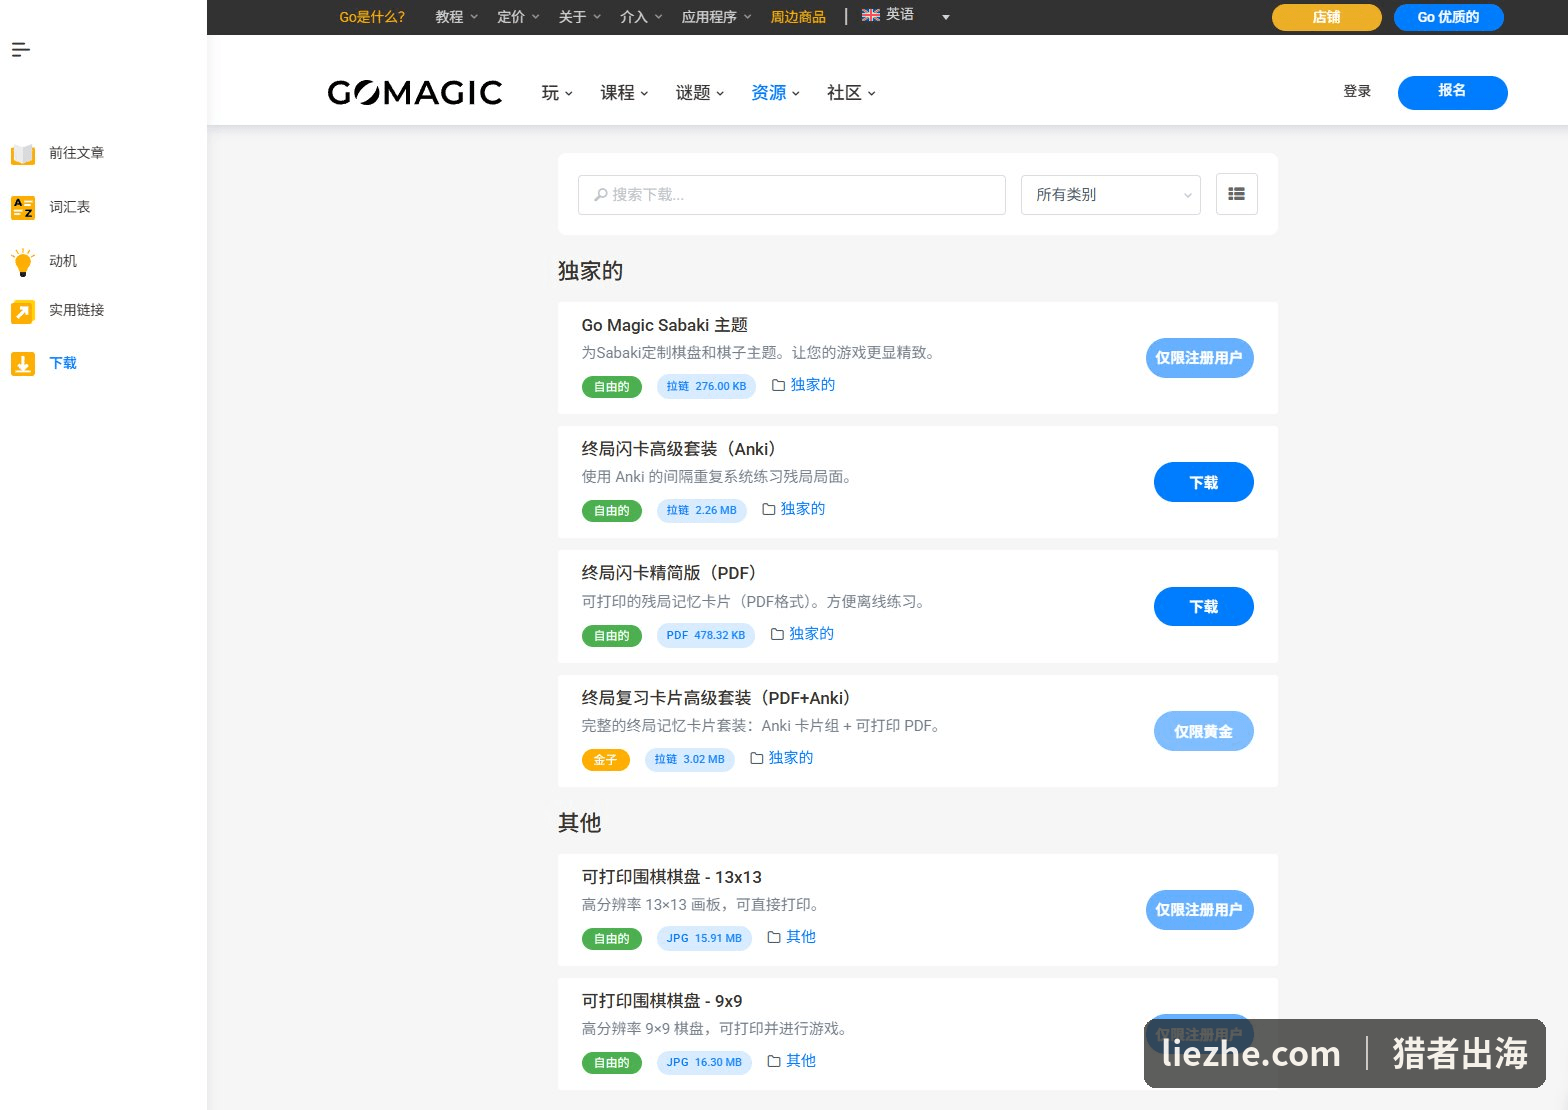The width and height of the screenshot is (1568, 1110).
Task: Open 可打印围棋棋盘 - 13x13 title
Action: click(672, 877)
